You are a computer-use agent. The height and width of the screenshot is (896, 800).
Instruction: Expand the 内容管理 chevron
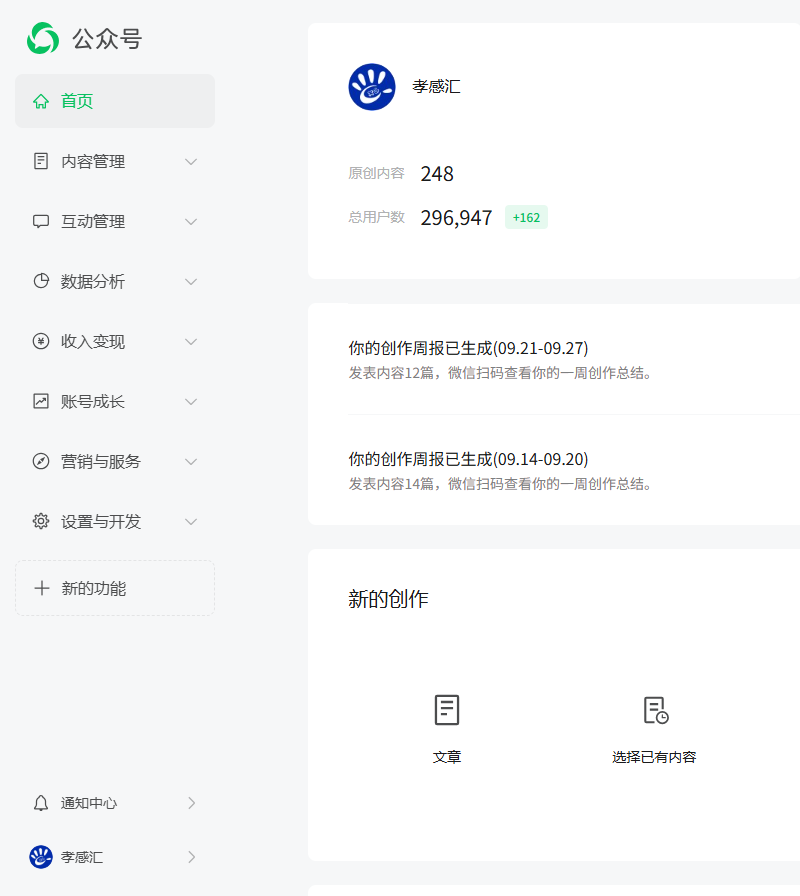191,162
